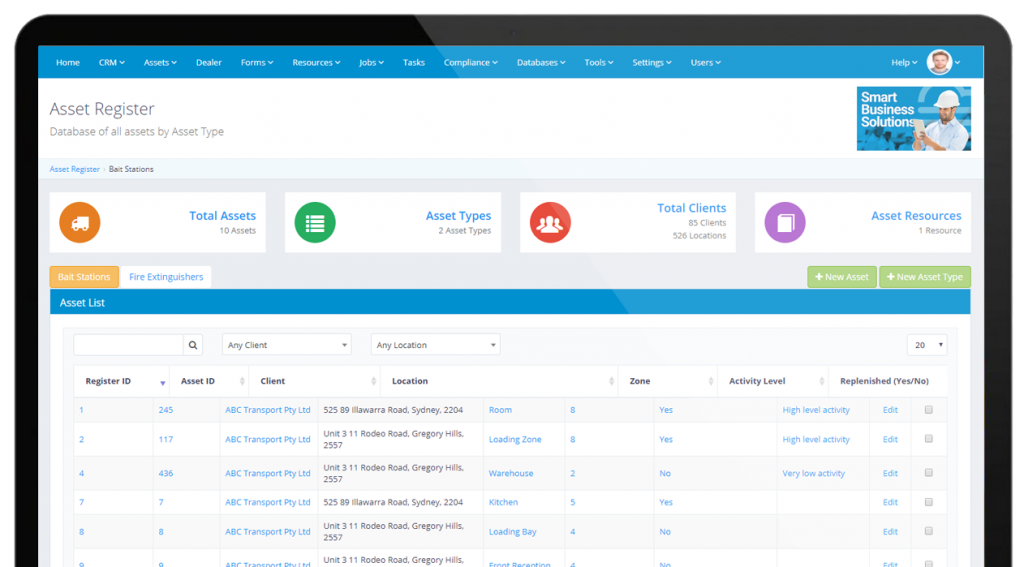Screen dimensions: 1024x567
Task: Open the Asset Types link
Action: pyautogui.click(x=458, y=216)
